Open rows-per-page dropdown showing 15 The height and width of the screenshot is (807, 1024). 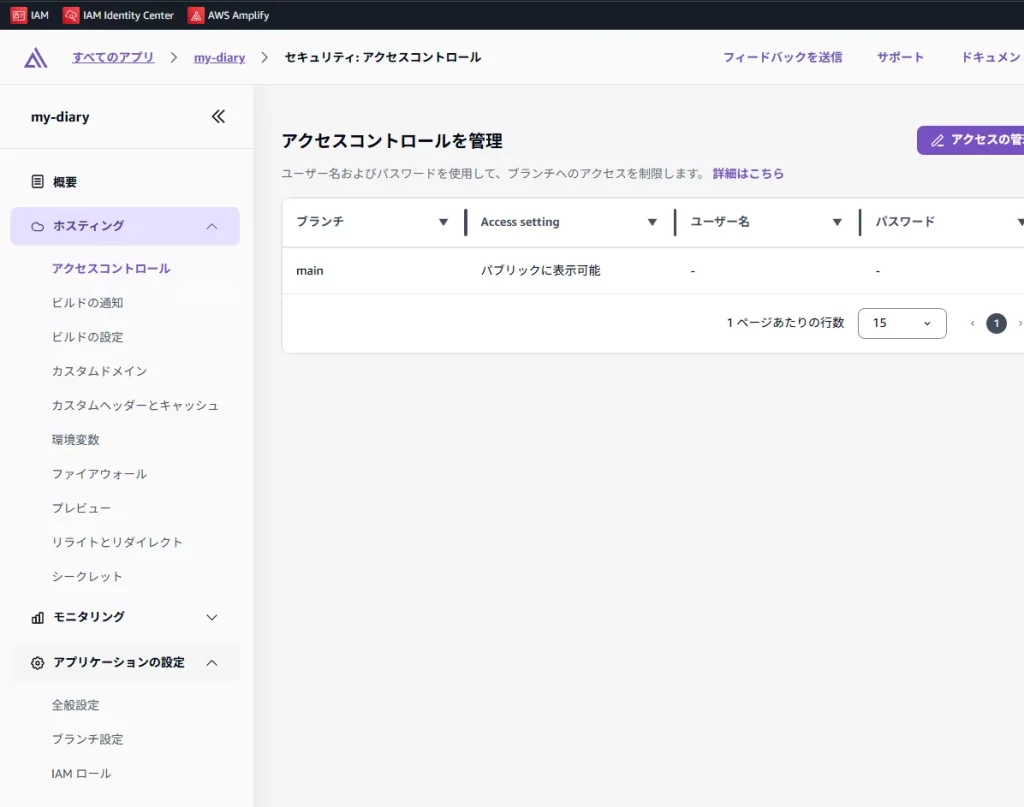point(901,323)
